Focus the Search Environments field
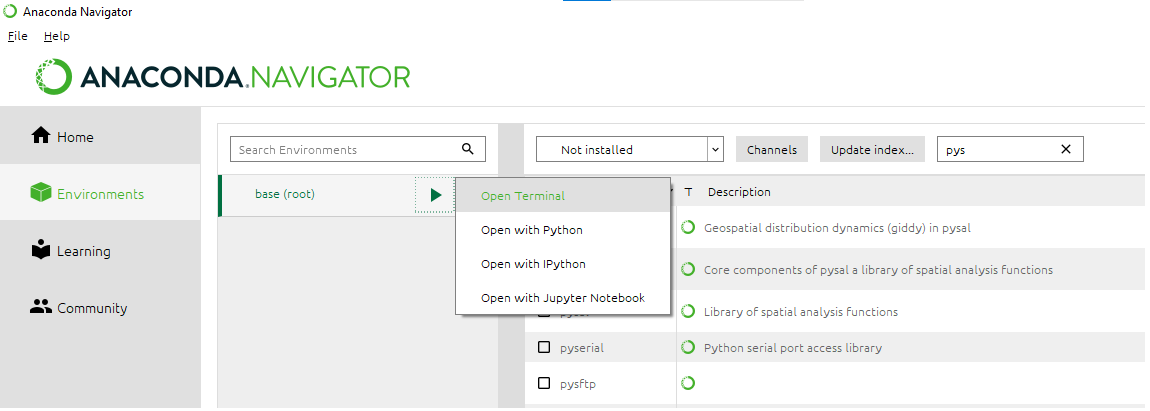The image size is (1150, 411). tap(358, 149)
